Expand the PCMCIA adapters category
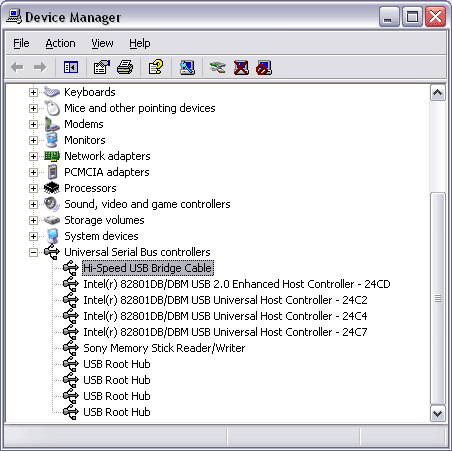Viewport: 452px width, 451px height. tap(33, 172)
